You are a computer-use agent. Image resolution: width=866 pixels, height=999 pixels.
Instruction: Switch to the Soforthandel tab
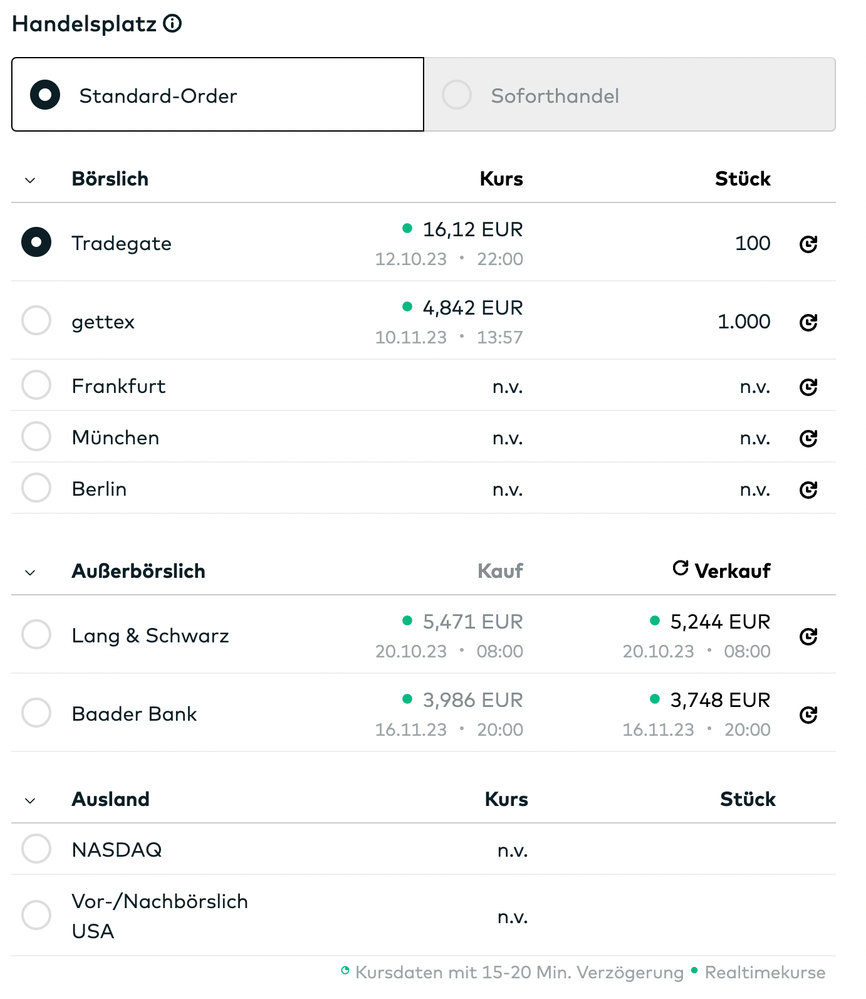pos(630,95)
